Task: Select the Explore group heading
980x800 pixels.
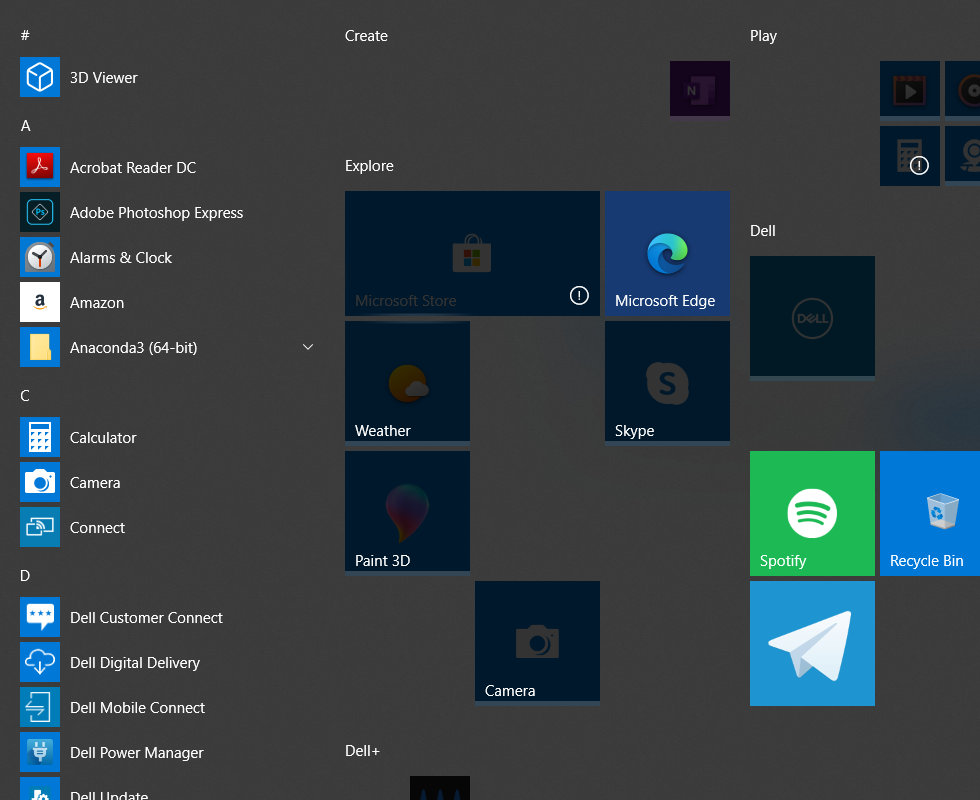Action: 369,166
